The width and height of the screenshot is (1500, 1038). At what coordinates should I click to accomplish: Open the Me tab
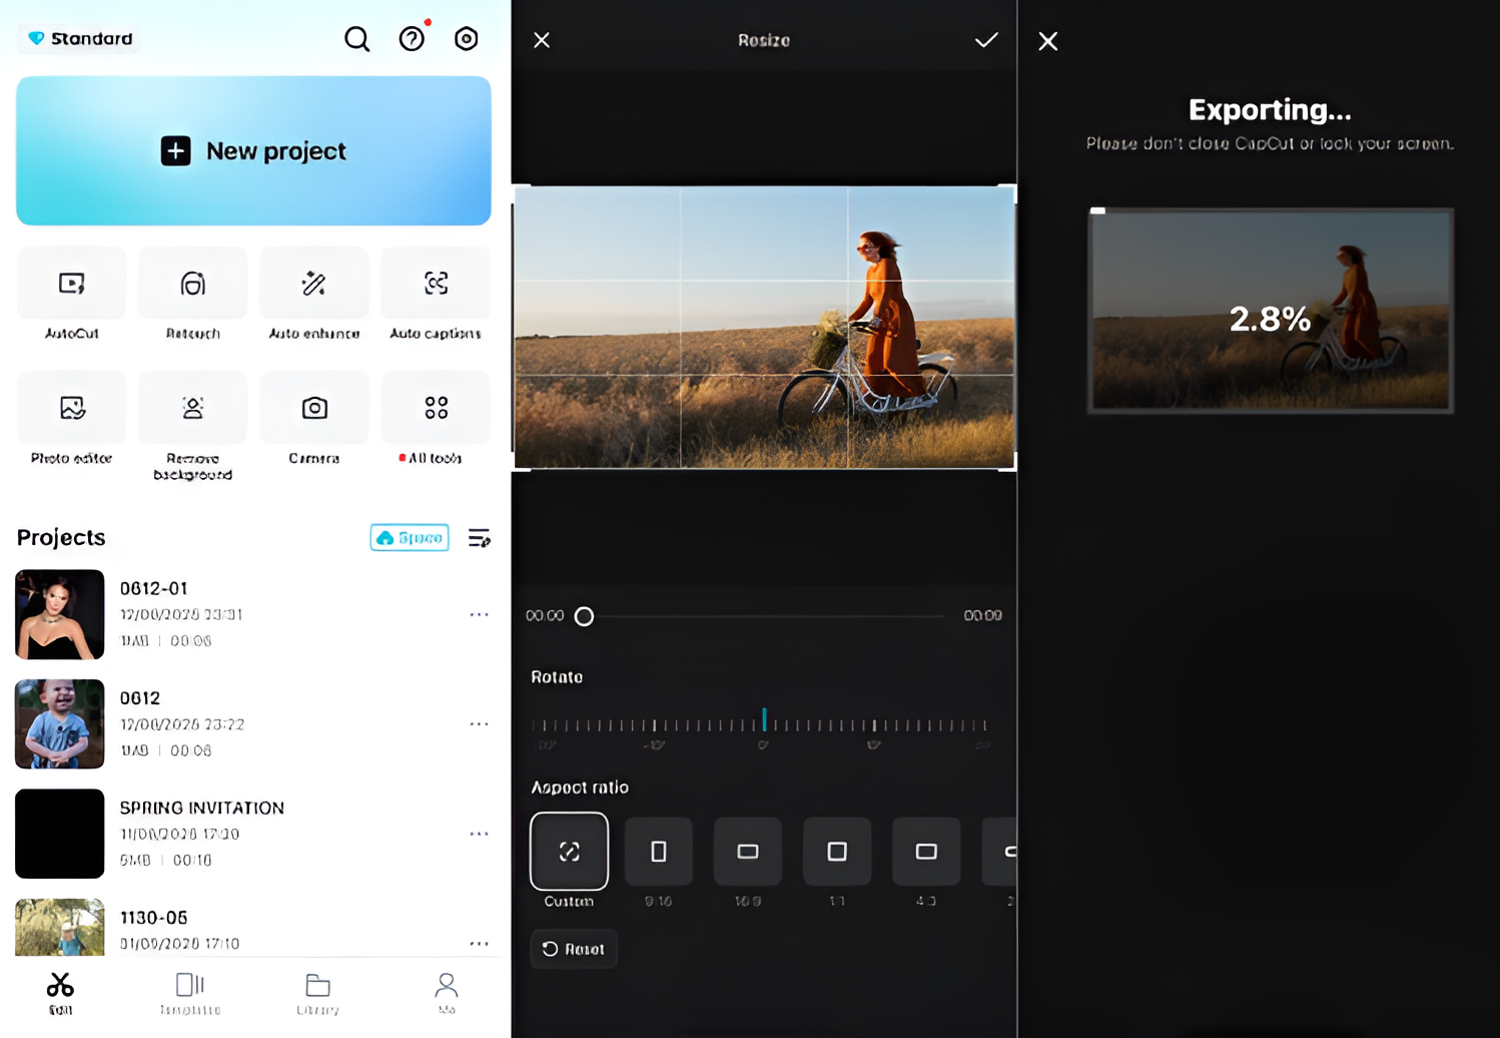pos(446,992)
